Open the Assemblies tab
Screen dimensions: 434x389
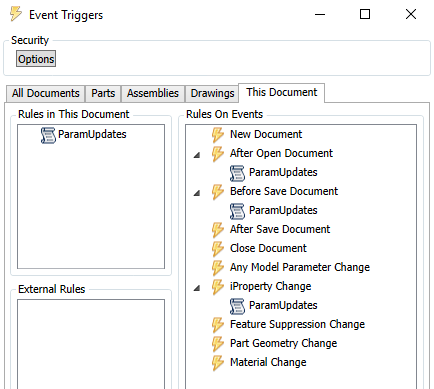click(x=153, y=93)
